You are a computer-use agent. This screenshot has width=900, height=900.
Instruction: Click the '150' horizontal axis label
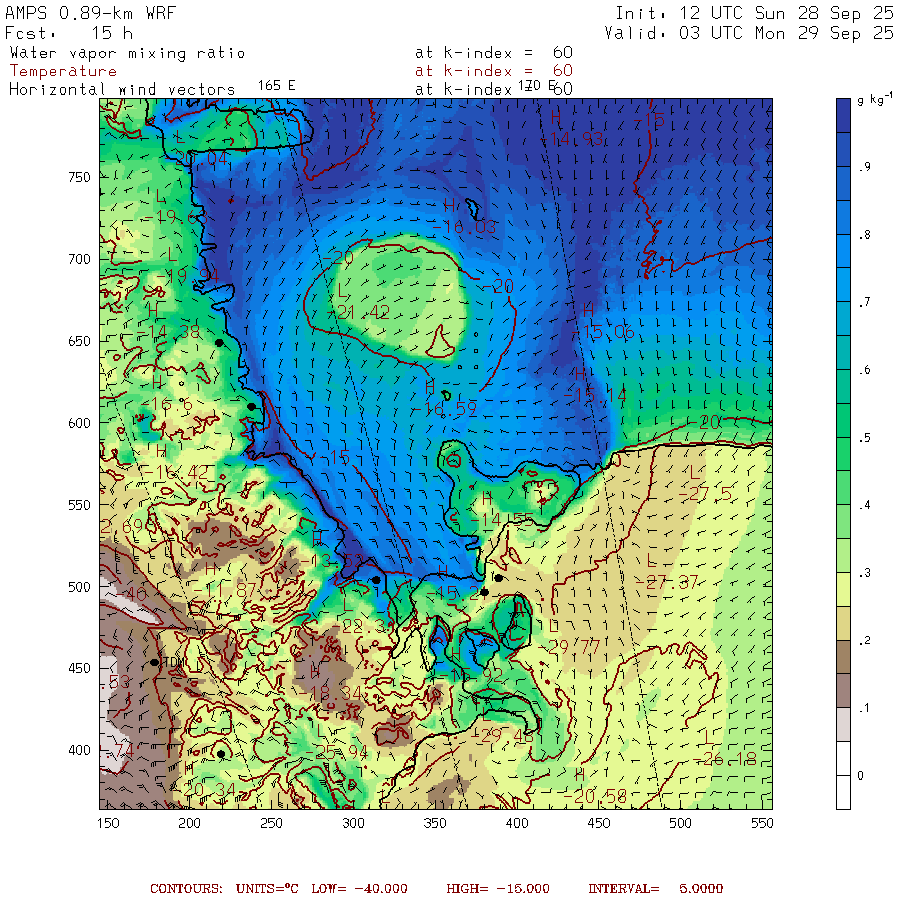tap(108, 823)
